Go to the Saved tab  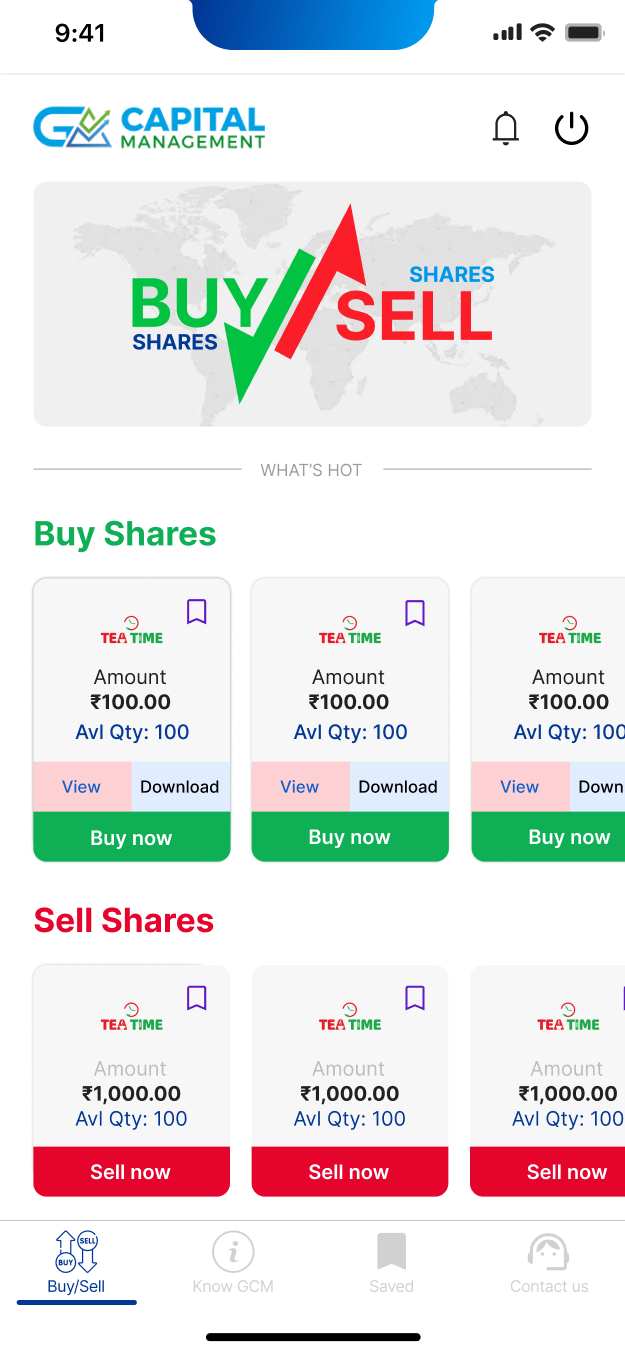click(391, 1264)
